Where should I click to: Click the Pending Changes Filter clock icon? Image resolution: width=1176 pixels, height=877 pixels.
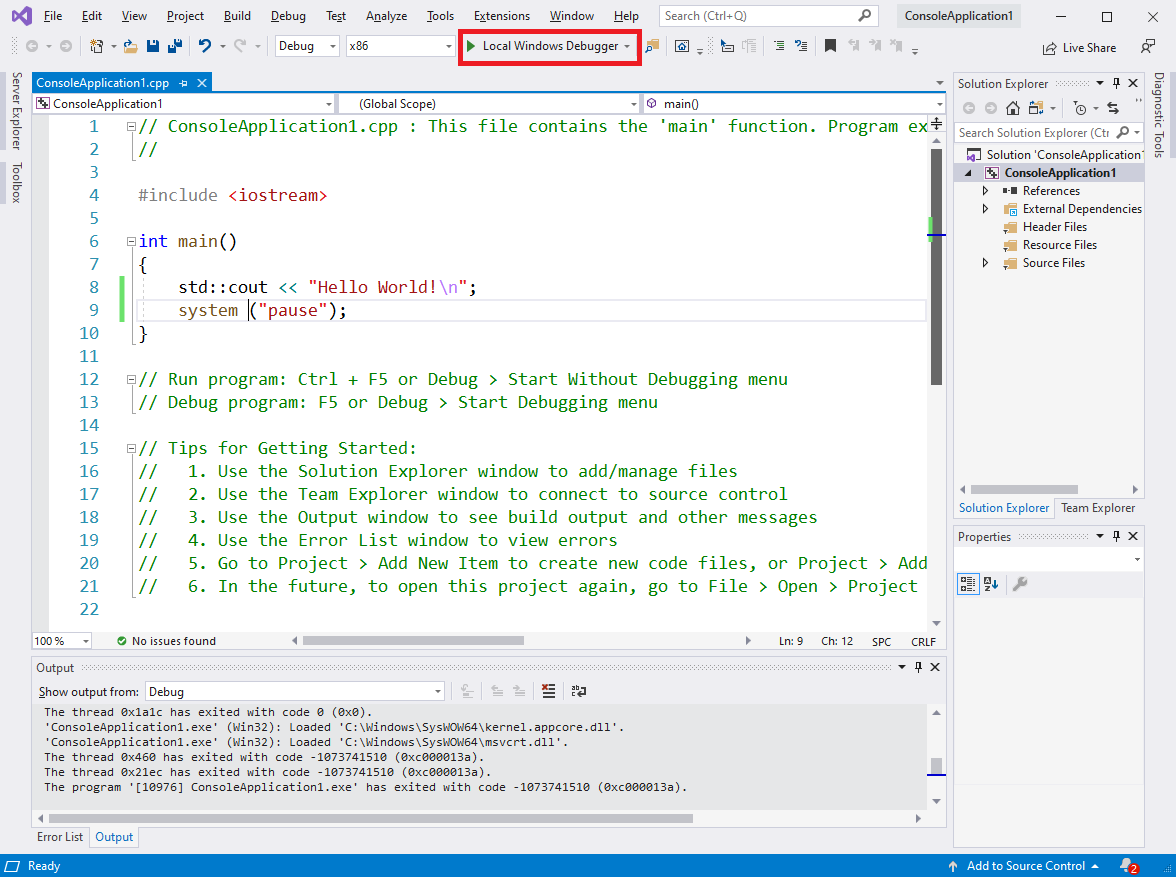pos(1079,108)
